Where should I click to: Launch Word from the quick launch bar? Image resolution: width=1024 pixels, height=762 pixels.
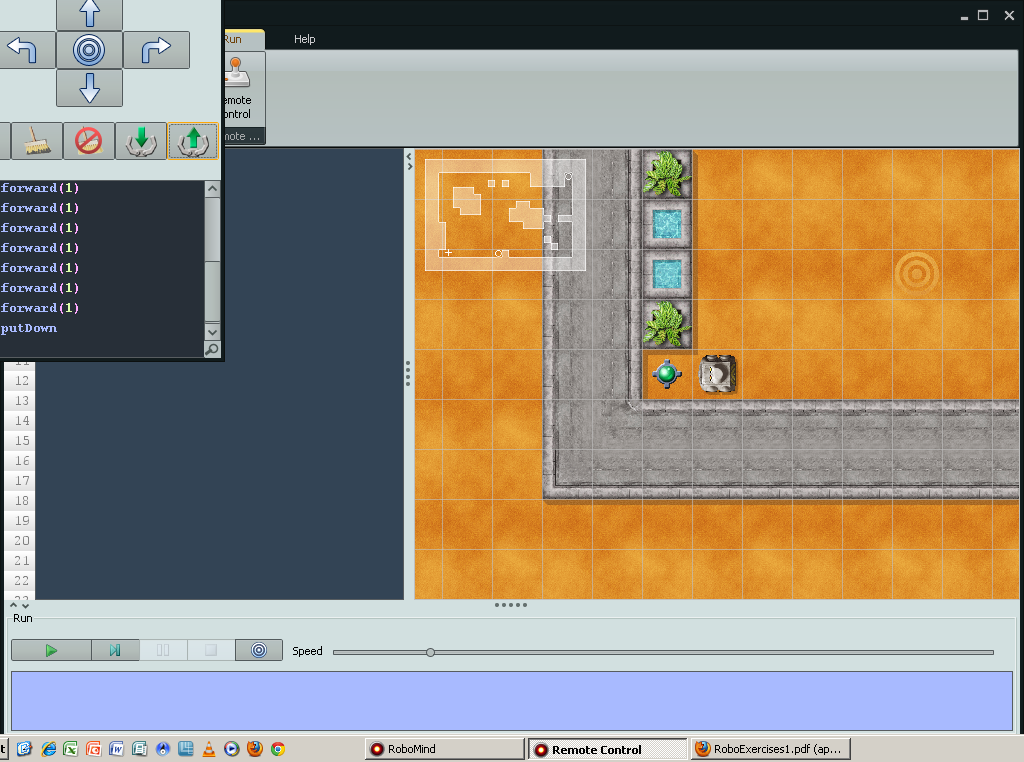click(x=116, y=749)
